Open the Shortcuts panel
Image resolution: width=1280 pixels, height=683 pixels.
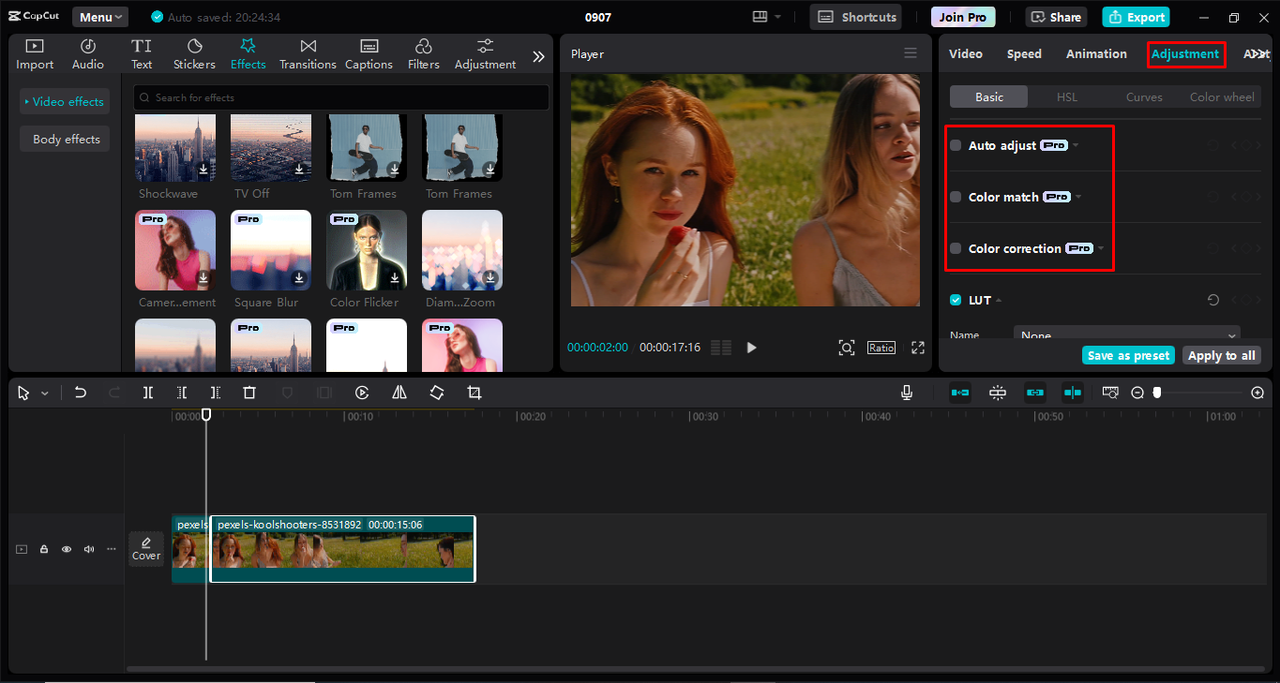(x=856, y=17)
